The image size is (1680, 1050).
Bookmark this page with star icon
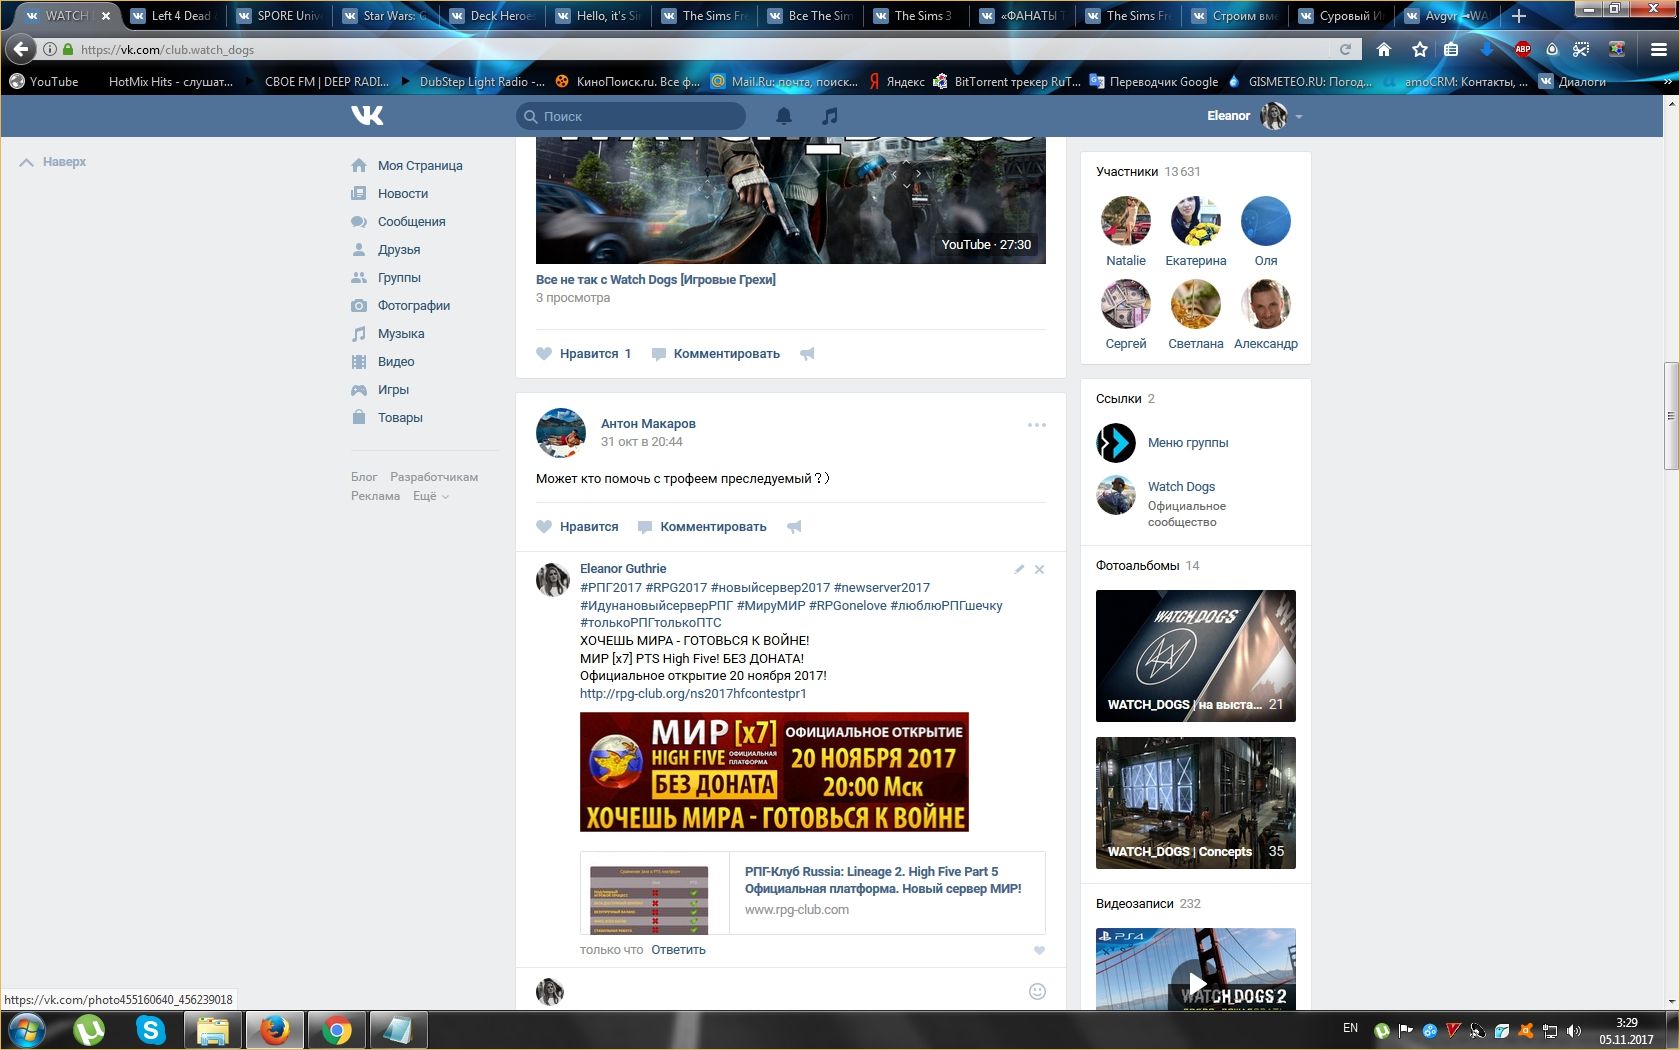(1419, 49)
